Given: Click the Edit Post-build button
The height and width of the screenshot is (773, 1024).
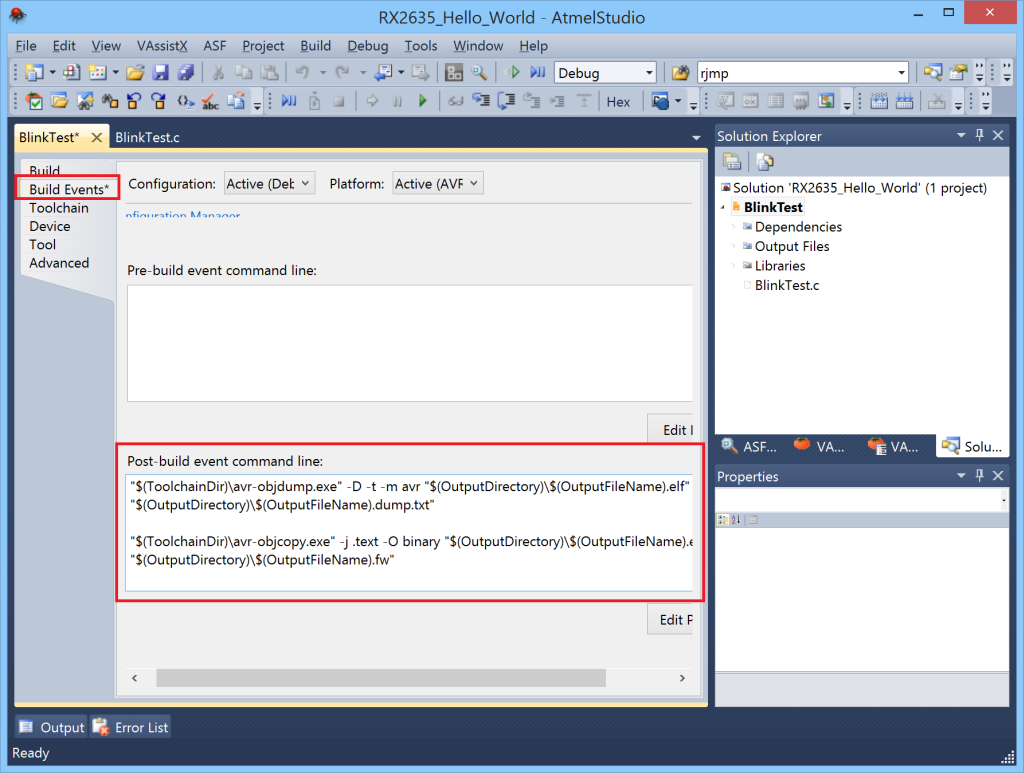Looking at the screenshot, I should pos(670,620).
